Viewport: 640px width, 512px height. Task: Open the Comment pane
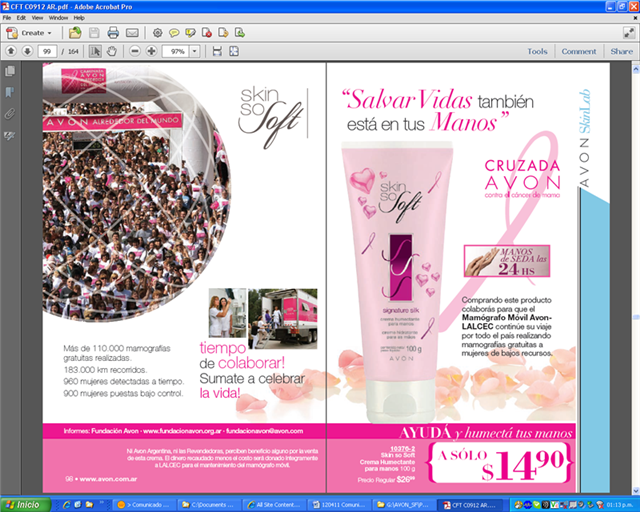(578, 51)
